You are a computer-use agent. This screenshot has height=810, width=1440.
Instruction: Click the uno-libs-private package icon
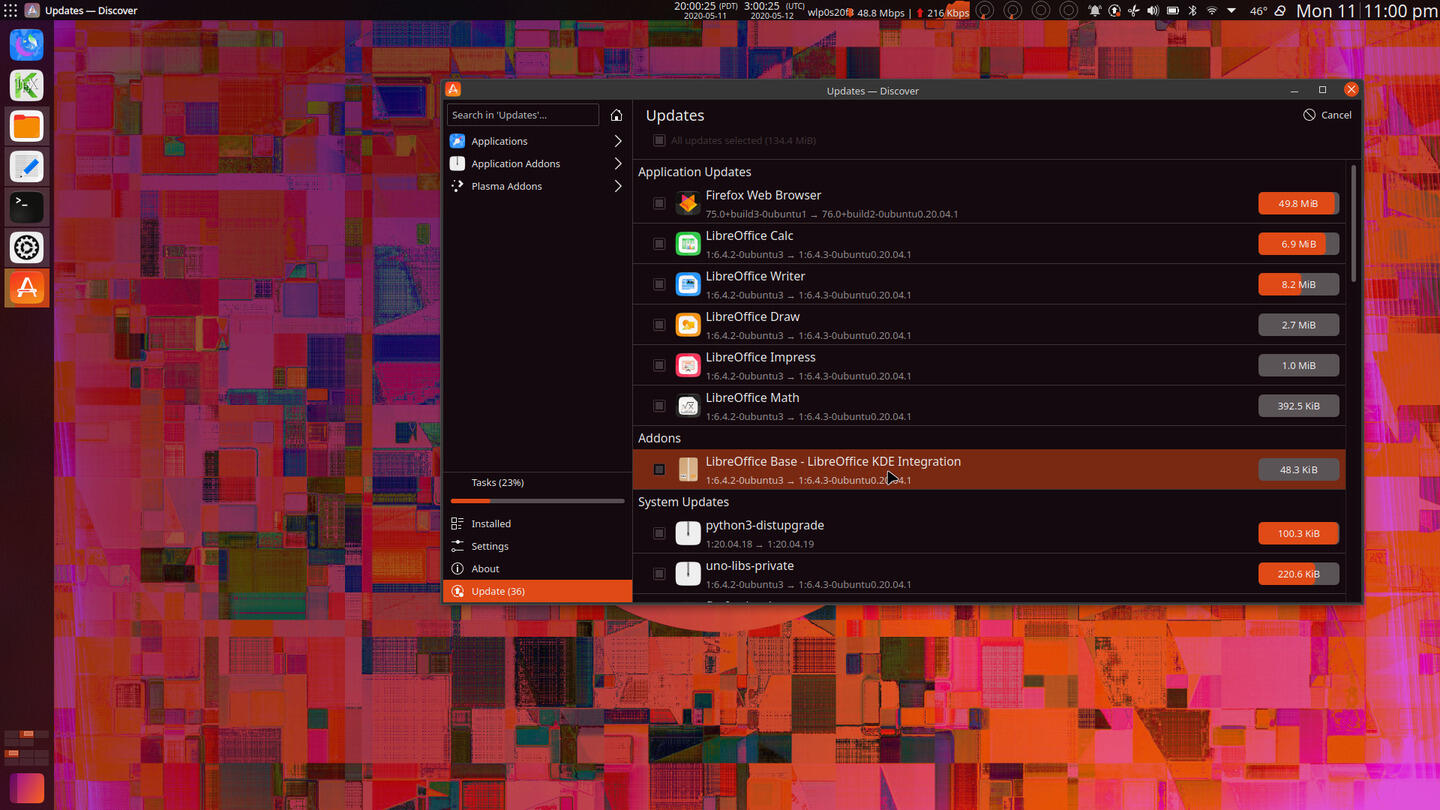pyautogui.click(x=688, y=574)
